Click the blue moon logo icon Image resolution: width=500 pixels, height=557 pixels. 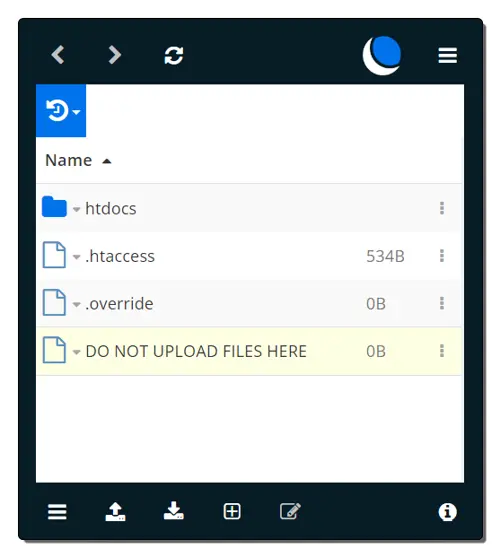(x=382, y=55)
